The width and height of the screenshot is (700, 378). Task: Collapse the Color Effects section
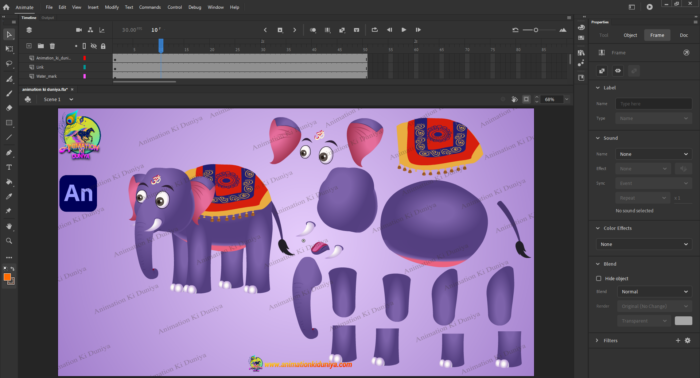point(598,228)
